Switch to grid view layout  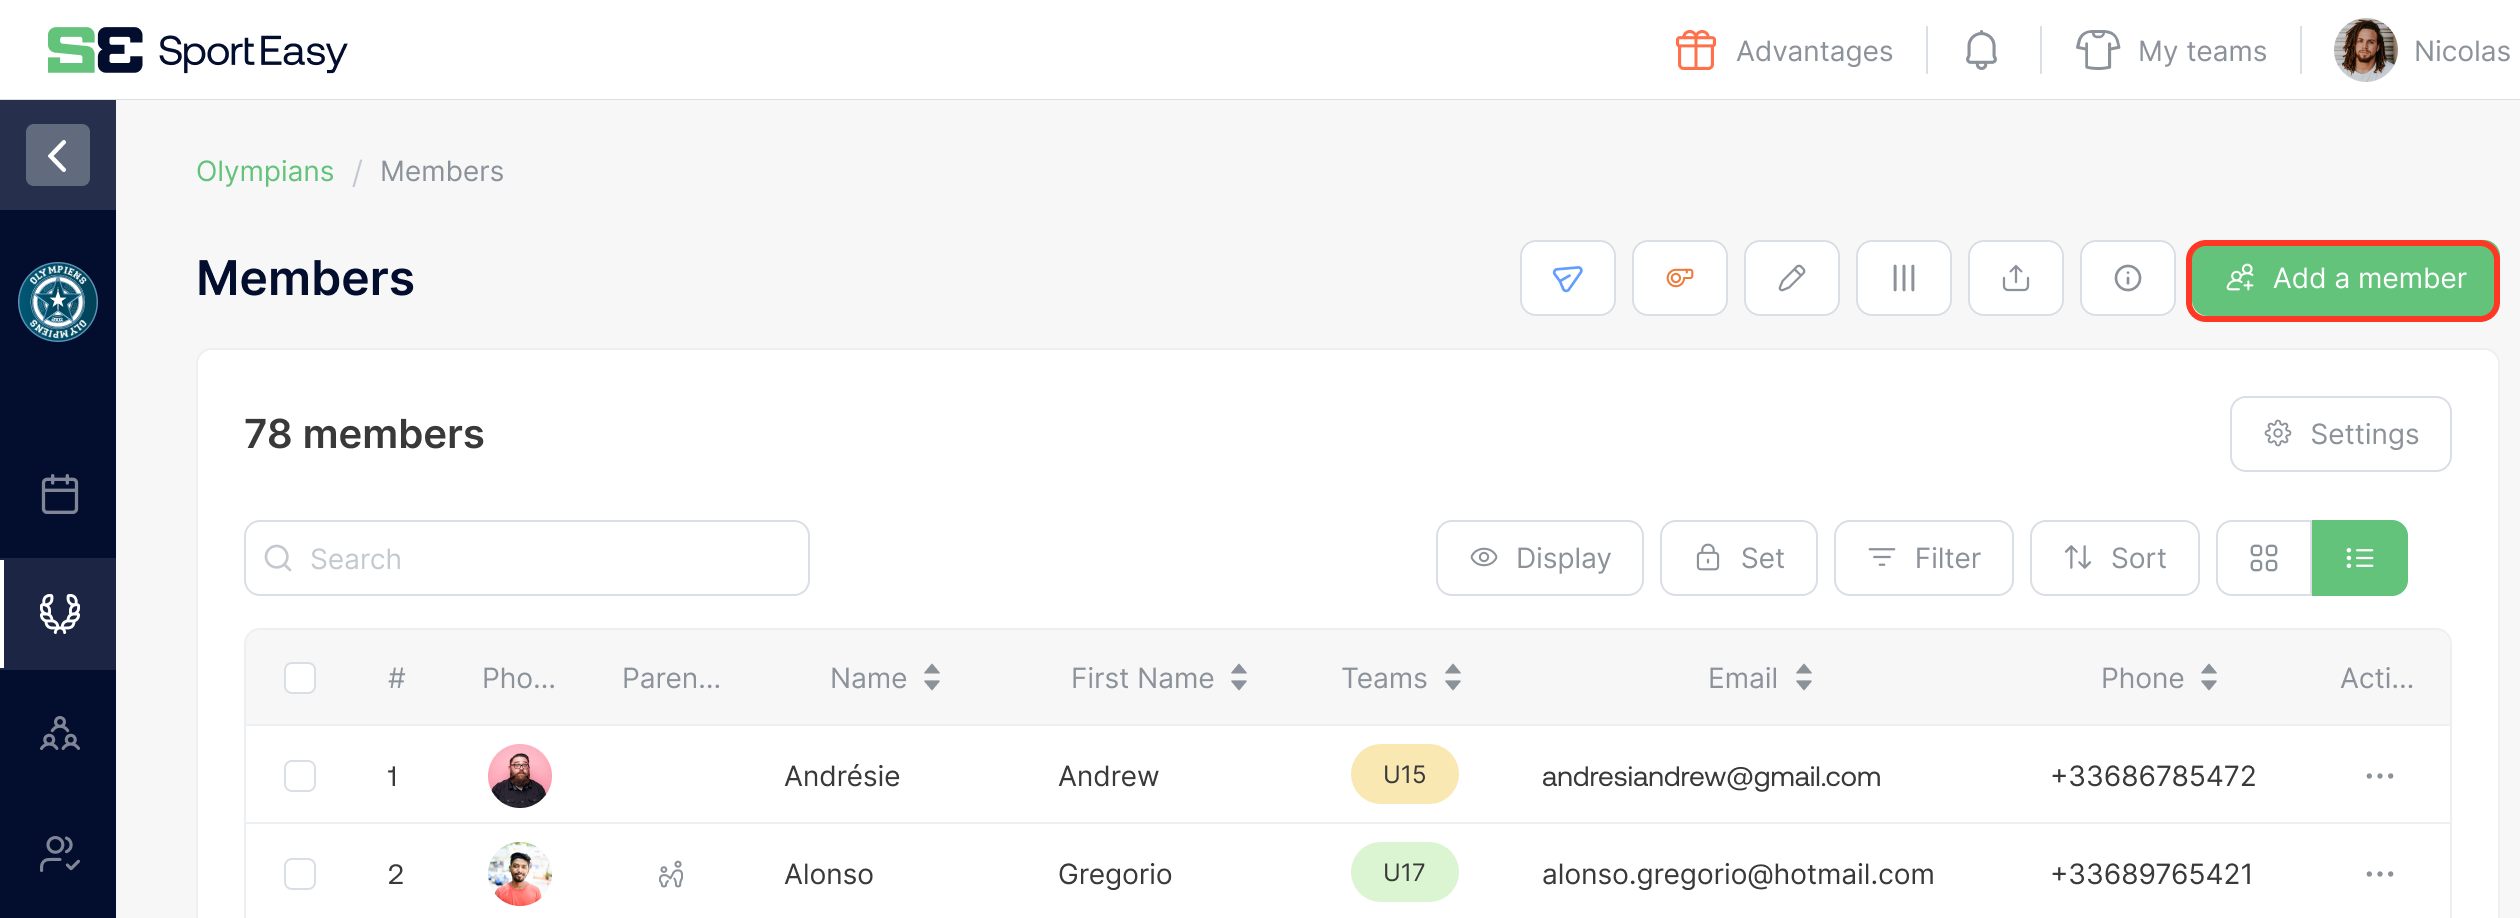click(2263, 557)
